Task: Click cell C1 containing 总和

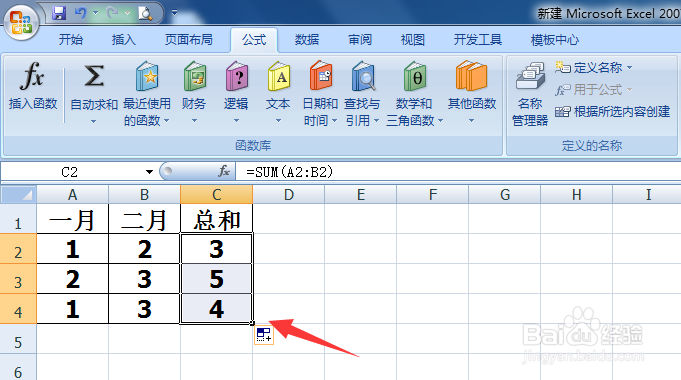Action: 216,219
